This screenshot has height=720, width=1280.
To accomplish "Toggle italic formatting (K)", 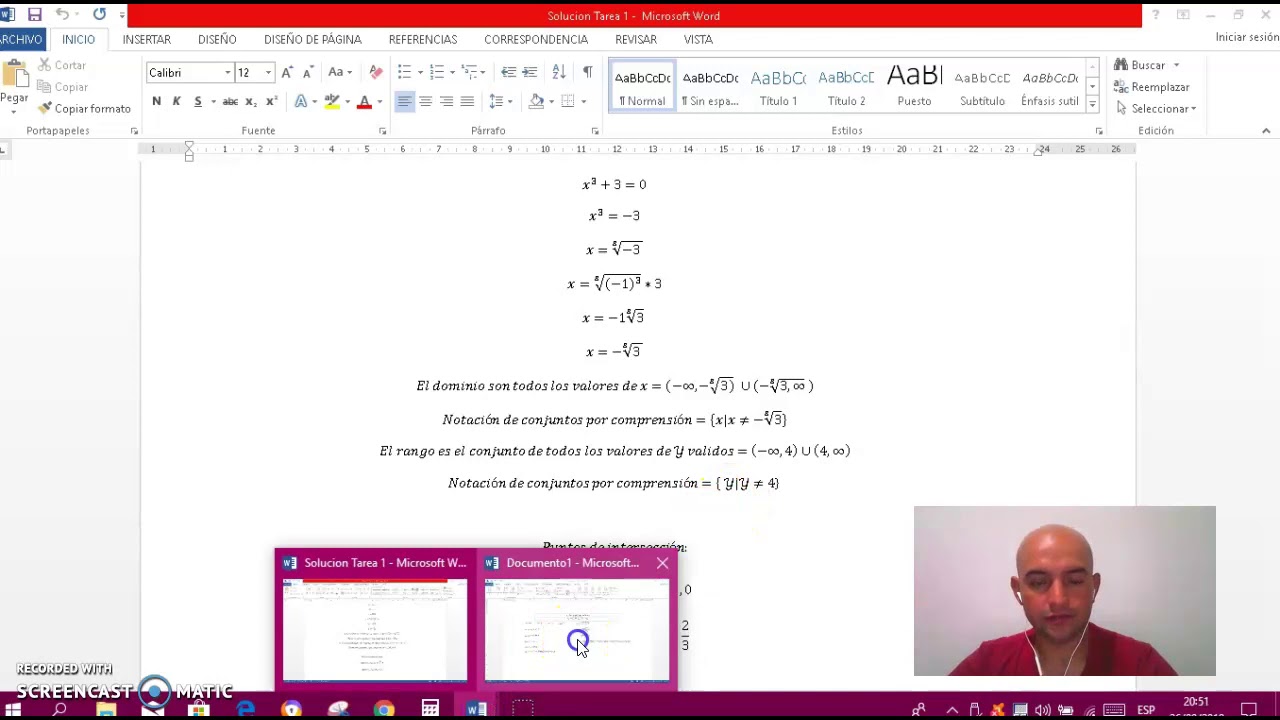I will point(177,101).
